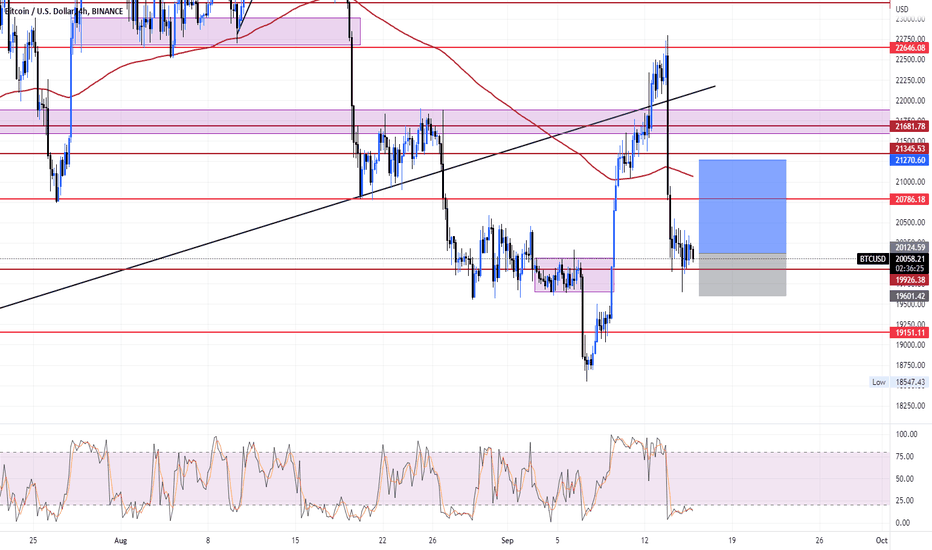The width and height of the screenshot is (932, 550).
Task: Click the 18750.00 price axis tick
Action: [910, 365]
